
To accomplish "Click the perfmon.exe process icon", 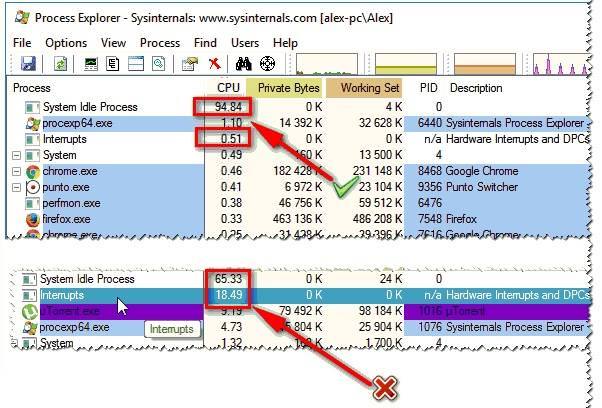I will pyautogui.click(x=32, y=203).
